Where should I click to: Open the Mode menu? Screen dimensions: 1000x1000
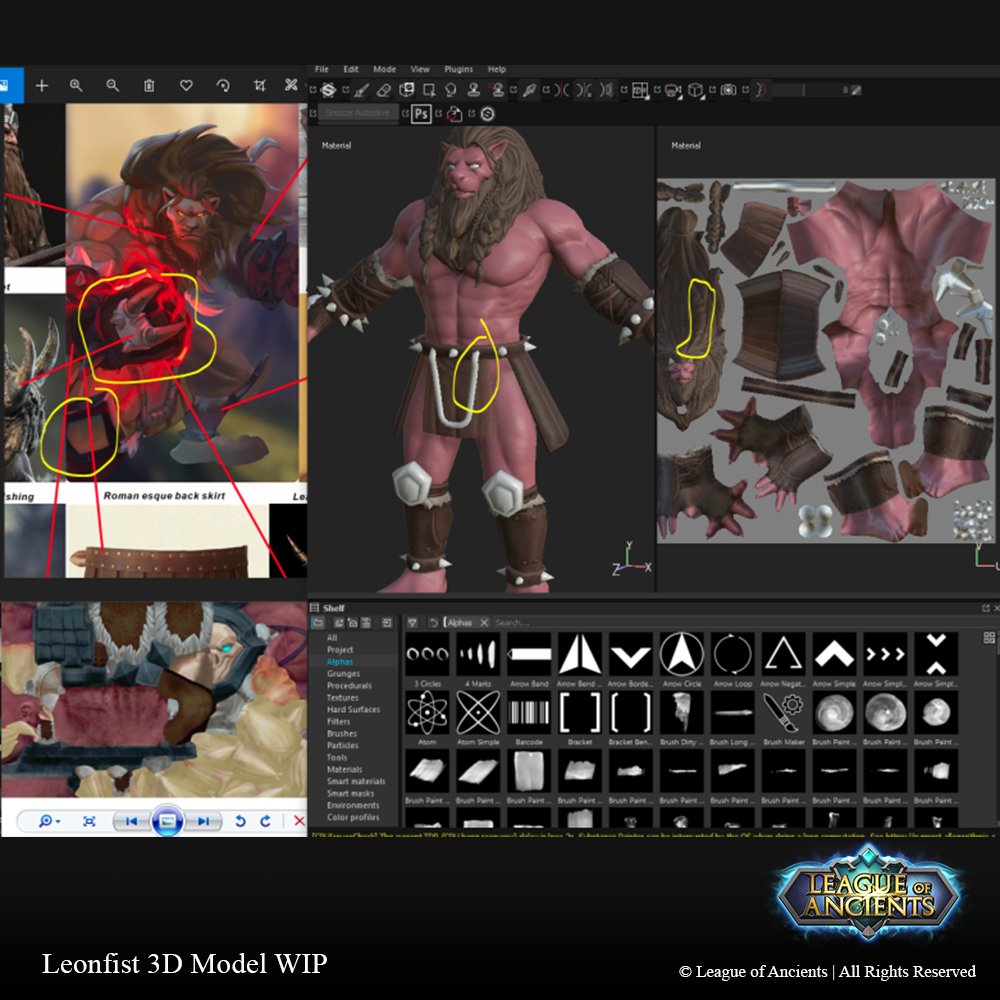pos(385,70)
